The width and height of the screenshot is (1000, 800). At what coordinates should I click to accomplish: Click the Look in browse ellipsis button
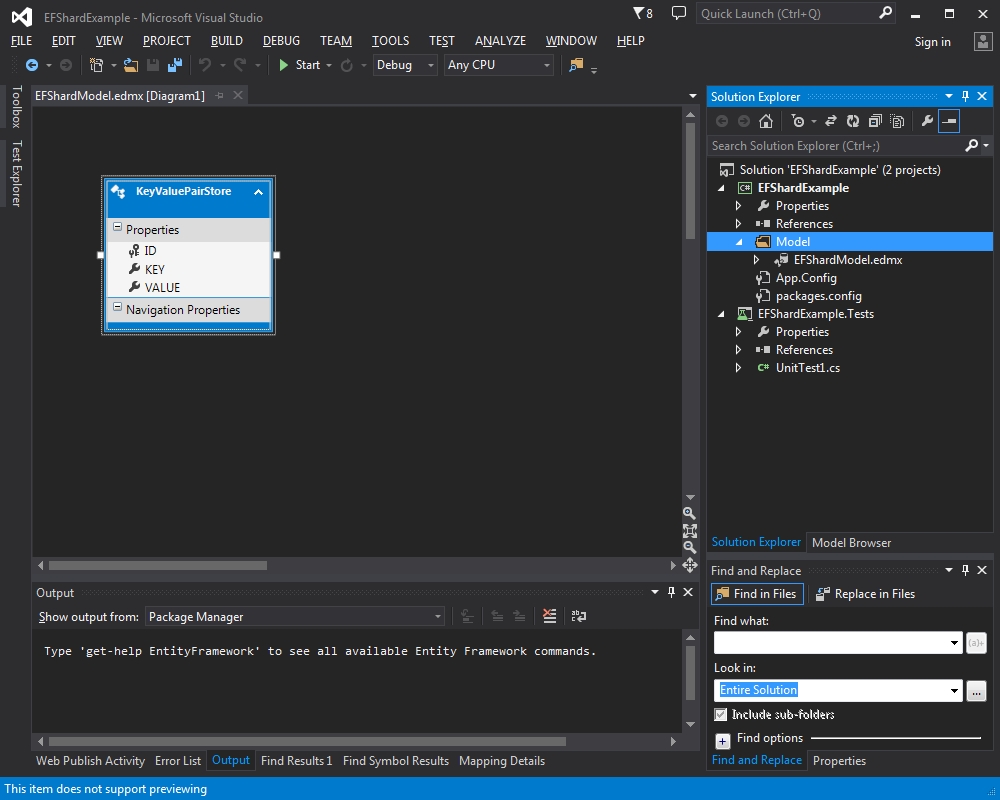pos(976,690)
